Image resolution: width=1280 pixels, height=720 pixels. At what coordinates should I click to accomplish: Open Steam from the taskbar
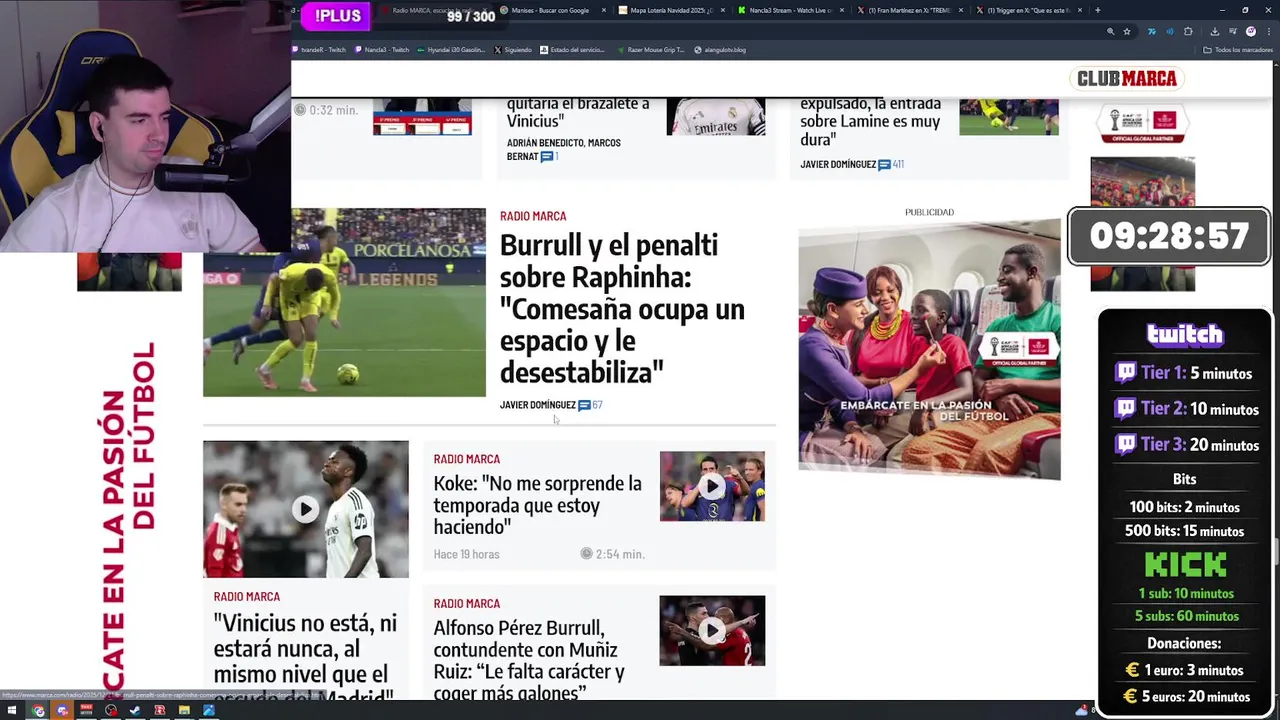point(135,711)
